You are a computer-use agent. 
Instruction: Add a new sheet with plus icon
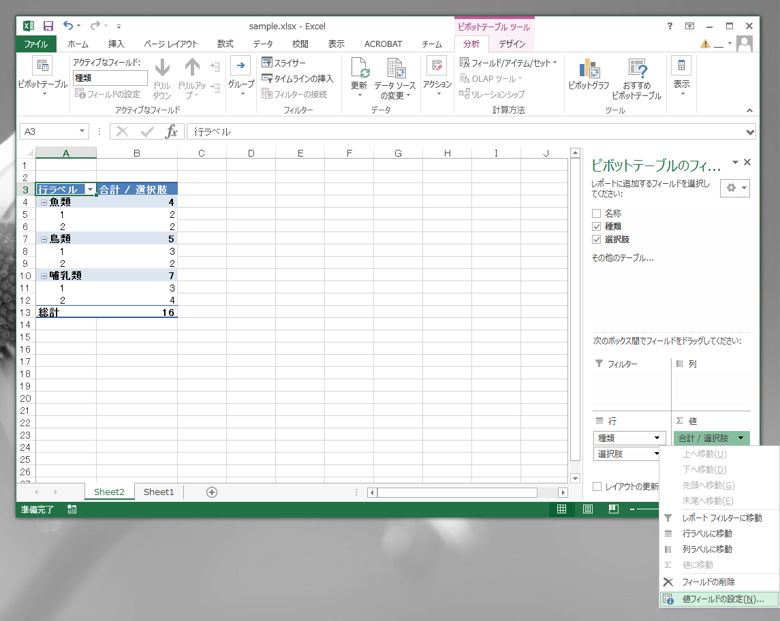(211, 492)
